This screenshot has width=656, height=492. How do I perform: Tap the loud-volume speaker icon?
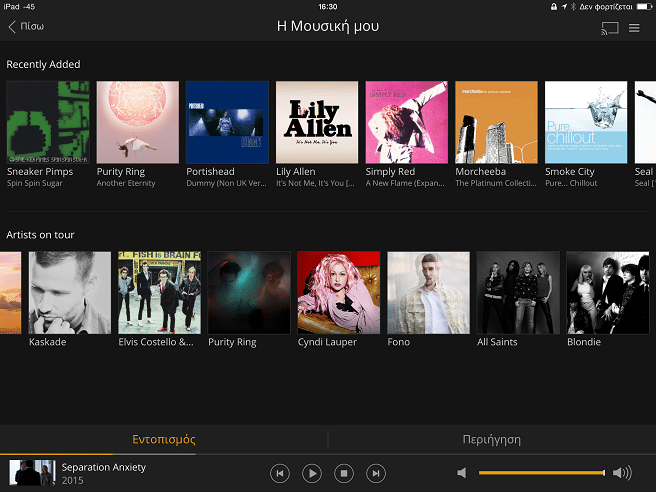coord(622,473)
